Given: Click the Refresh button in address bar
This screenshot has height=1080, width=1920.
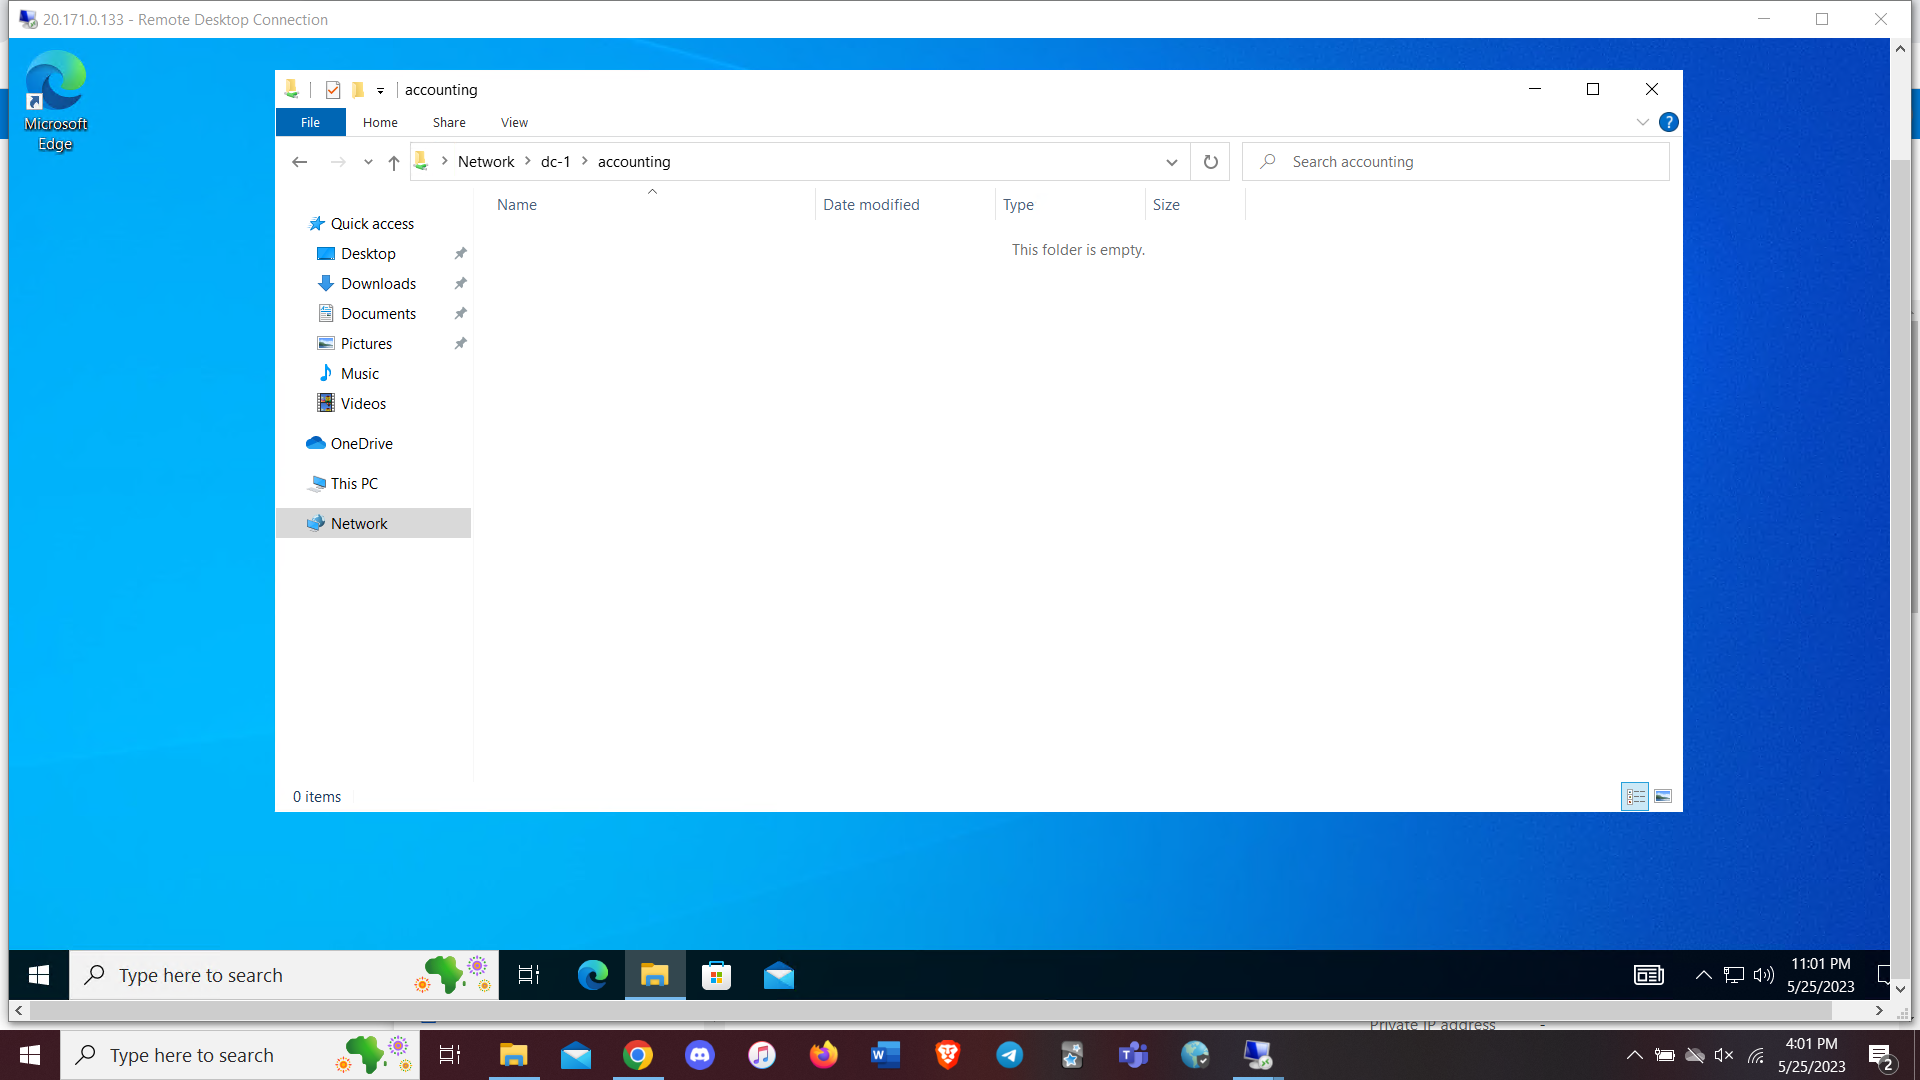Looking at the screenshot, I should pyautogui.click(x=1210, y=162).
